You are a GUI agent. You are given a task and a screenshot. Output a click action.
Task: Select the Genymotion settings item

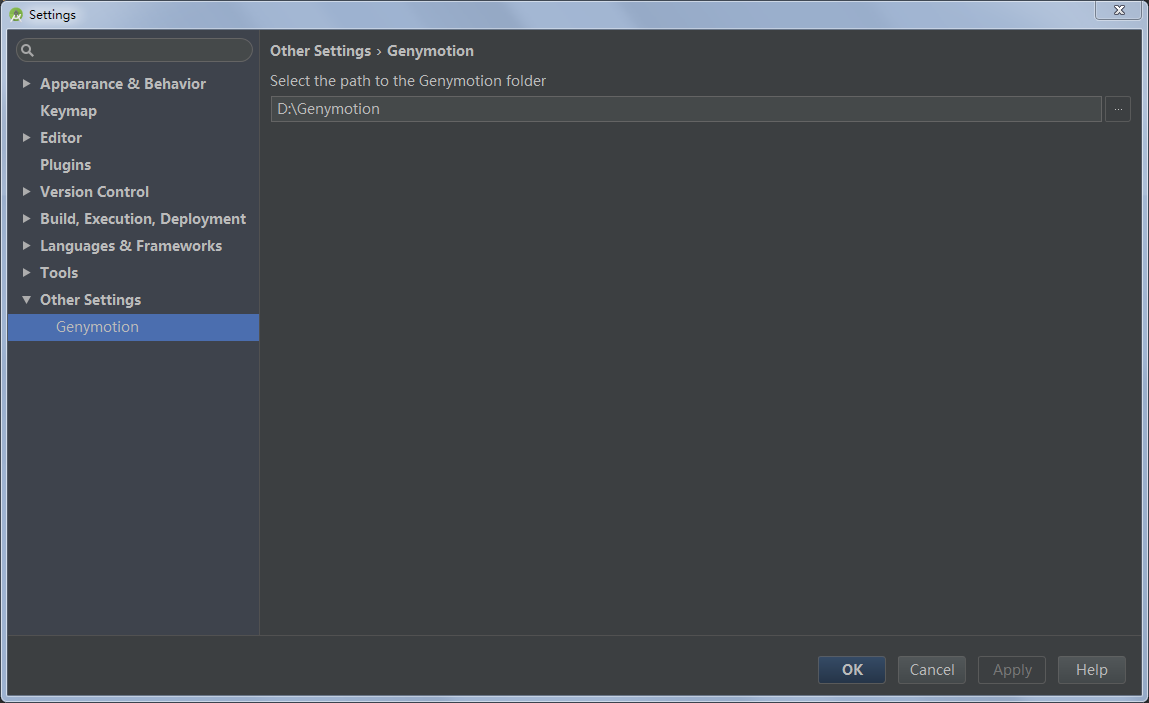coord(133,327)
